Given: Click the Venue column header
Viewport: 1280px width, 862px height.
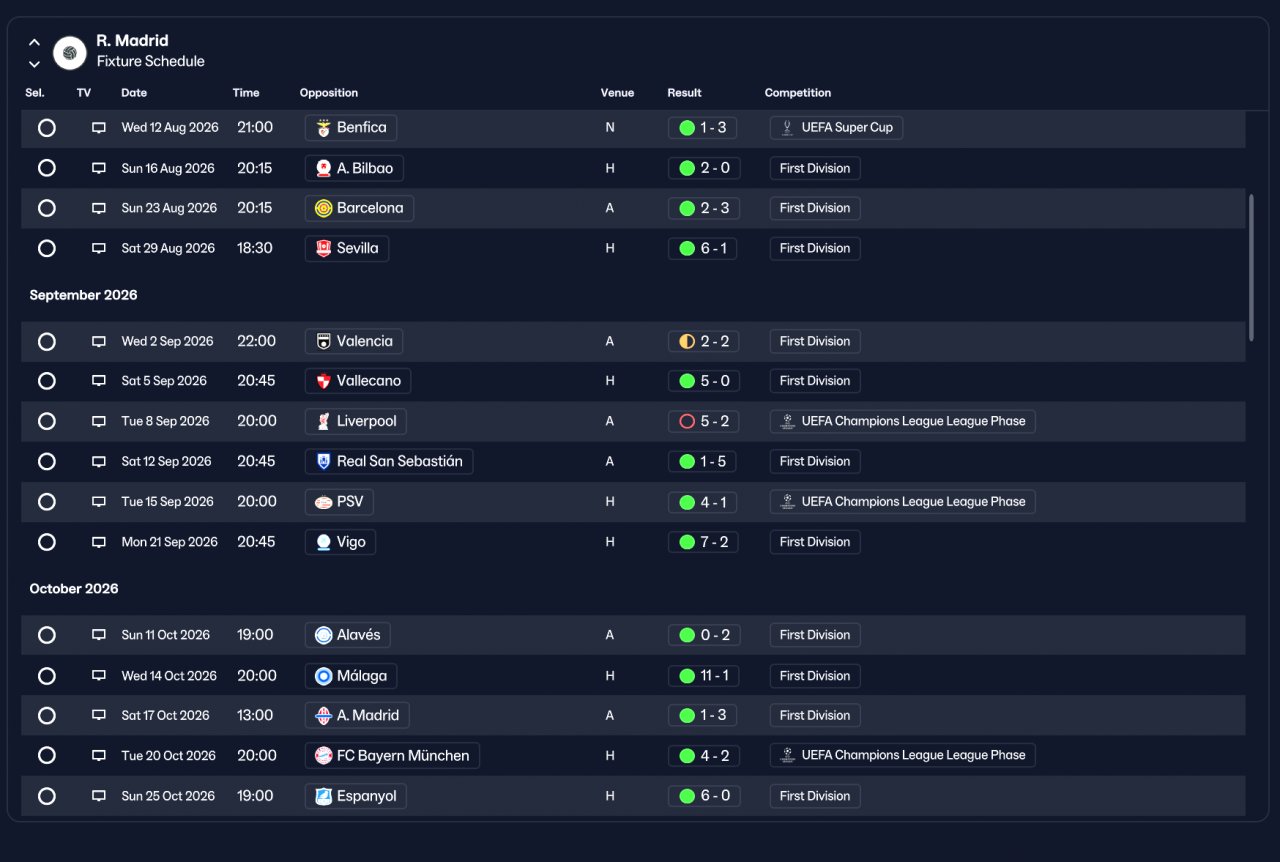Looking at the screenshot, I should [617, 93].
